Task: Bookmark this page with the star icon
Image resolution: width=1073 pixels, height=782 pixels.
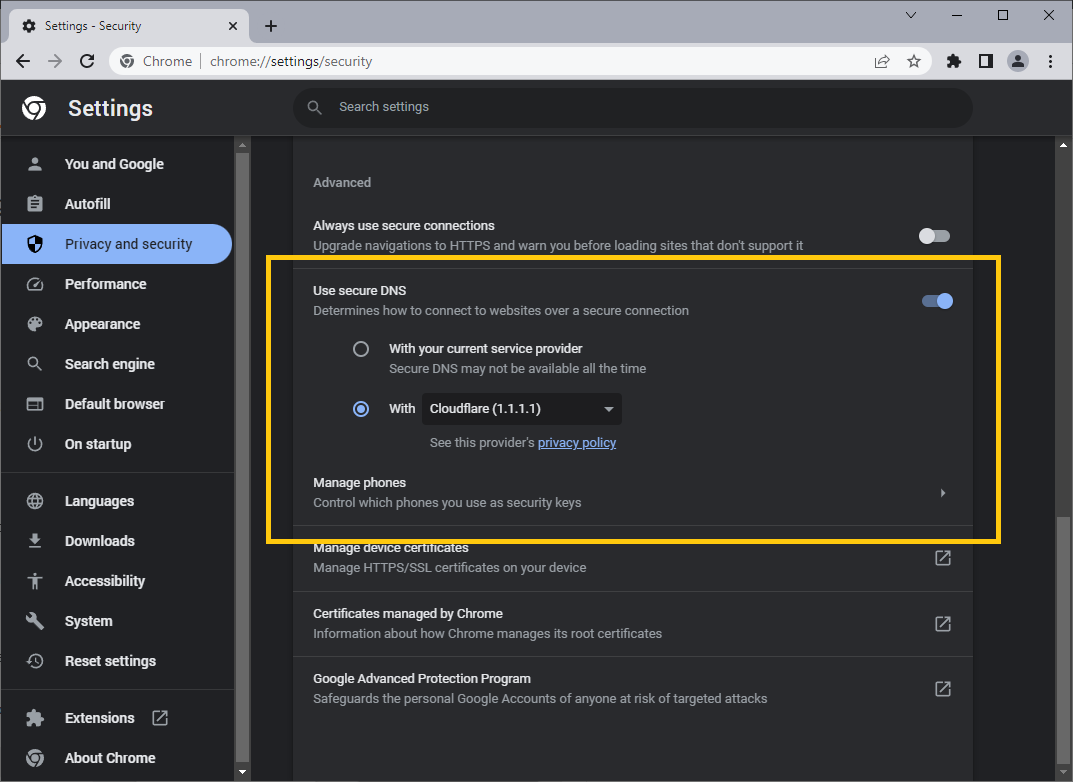Action: pyautogui.click(x=914, y=62)
